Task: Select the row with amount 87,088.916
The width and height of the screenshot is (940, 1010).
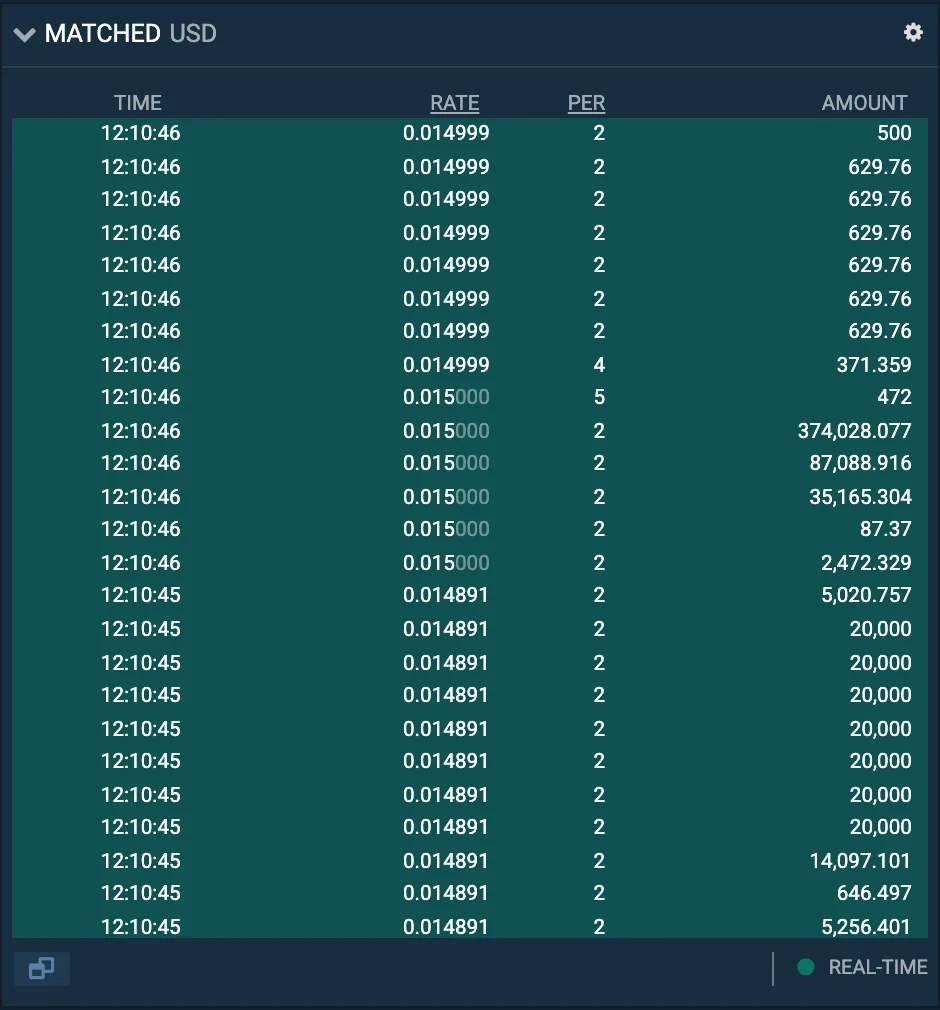Action: pos(470,463)
